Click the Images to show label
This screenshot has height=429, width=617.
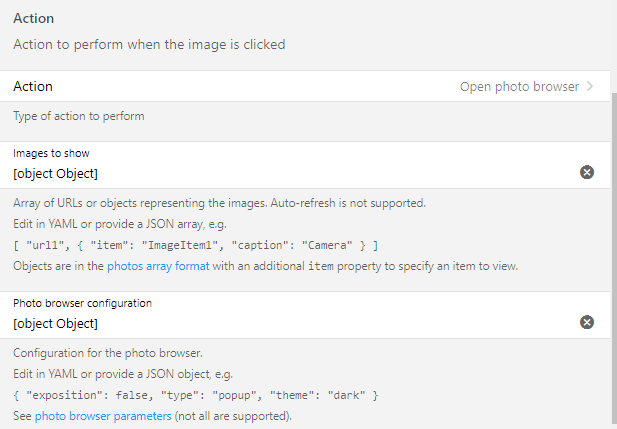pos(51,153)
